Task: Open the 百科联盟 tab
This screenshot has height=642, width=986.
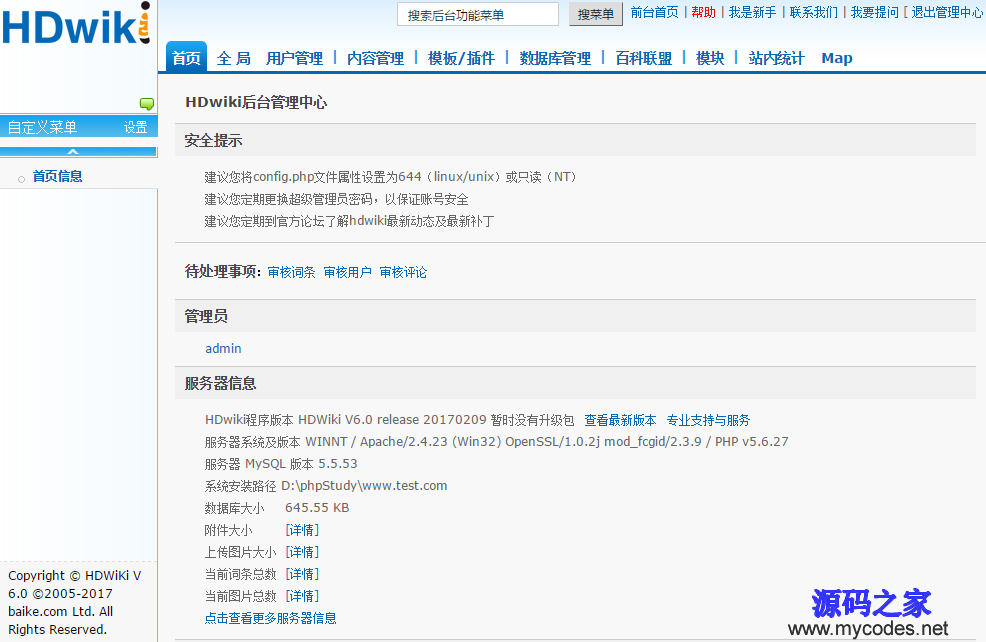Action: point(643,58)
